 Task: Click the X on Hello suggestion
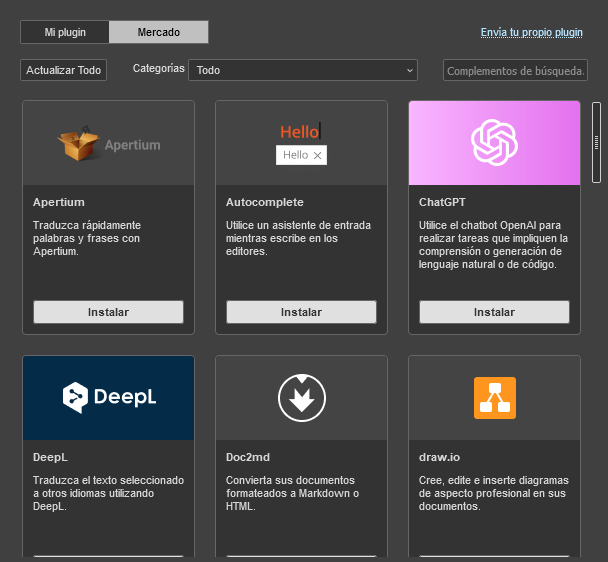click(317, 156)
